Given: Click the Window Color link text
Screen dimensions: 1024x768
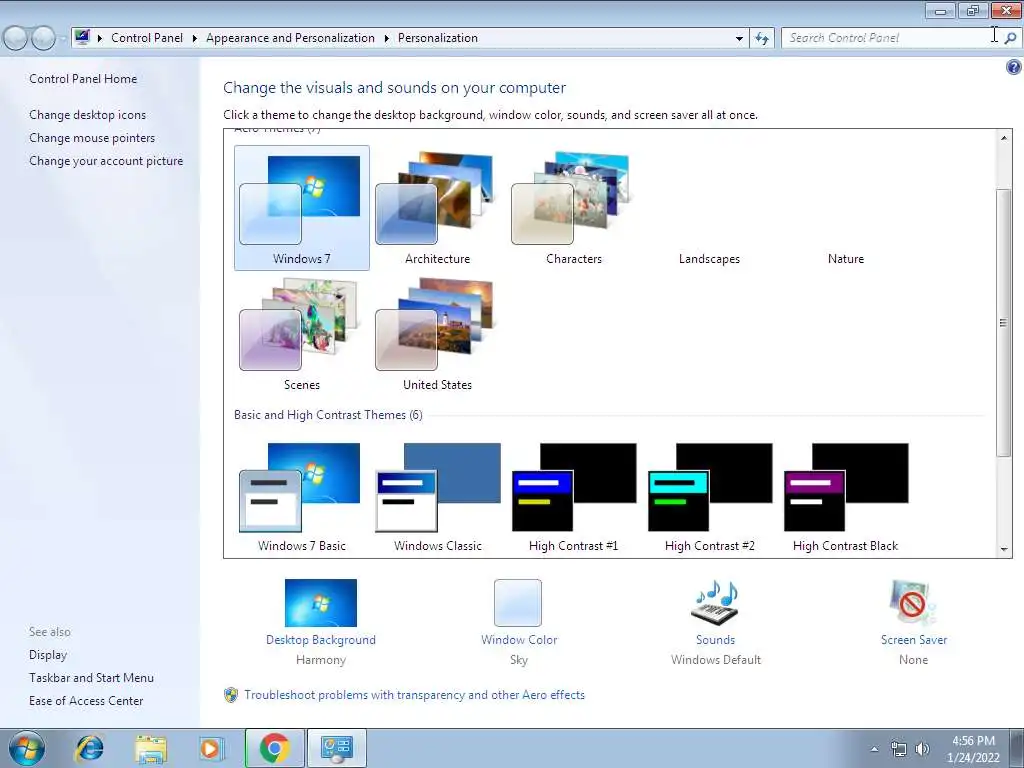Looking at the screenshot, I should pos(519,640).
